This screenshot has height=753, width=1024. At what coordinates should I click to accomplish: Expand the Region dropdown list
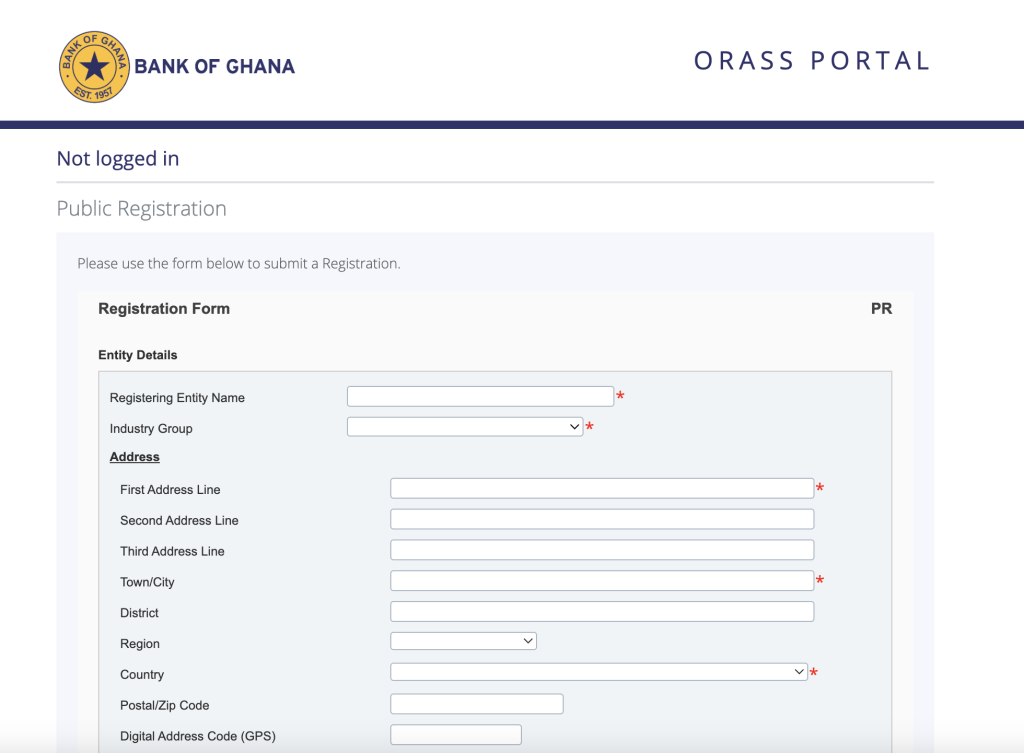click(x=463, y=642)
